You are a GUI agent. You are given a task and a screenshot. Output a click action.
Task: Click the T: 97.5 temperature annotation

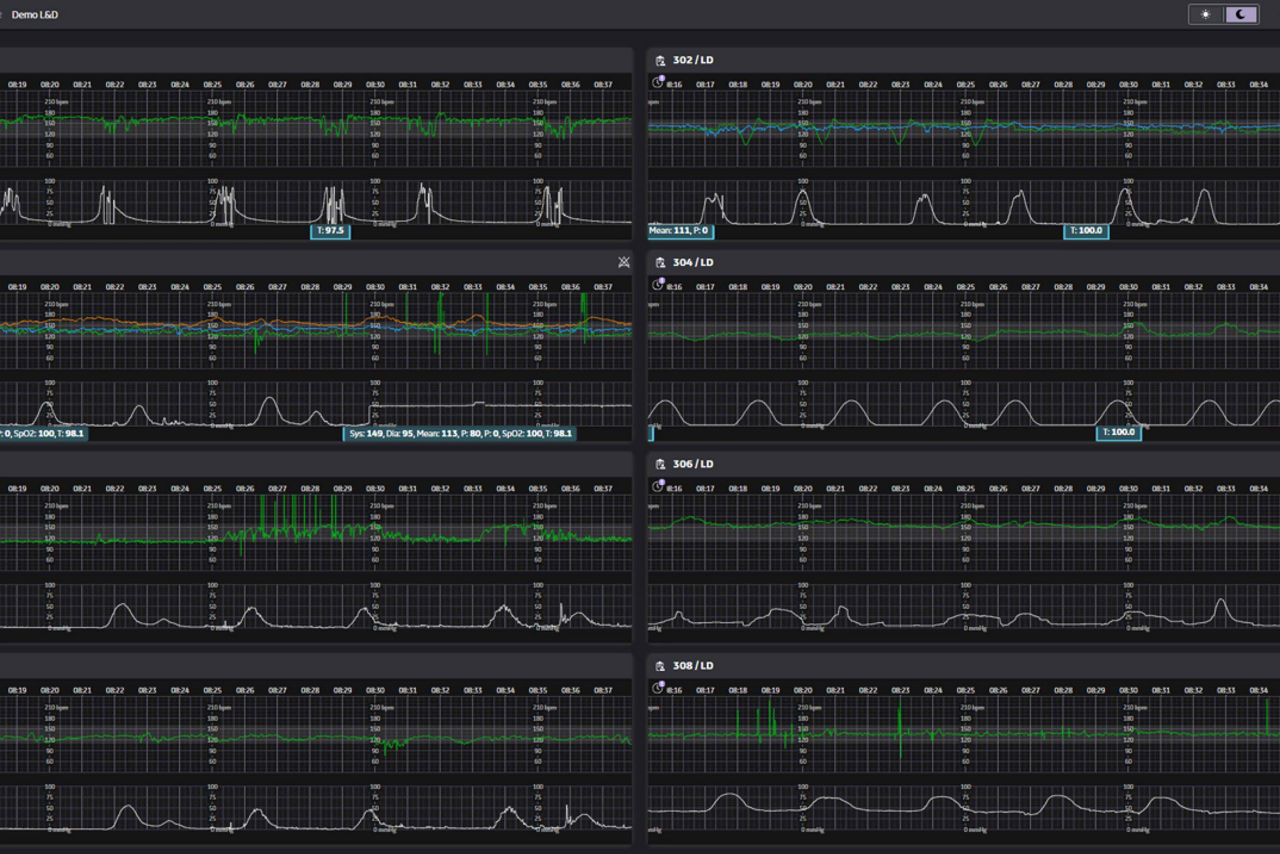click(x=330, y=231)
